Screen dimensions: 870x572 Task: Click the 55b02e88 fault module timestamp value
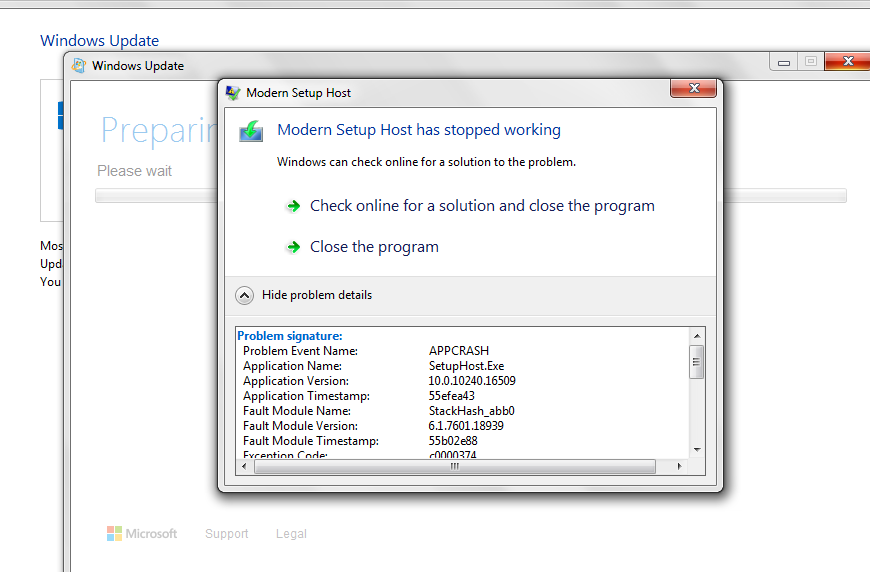point(453,441)
